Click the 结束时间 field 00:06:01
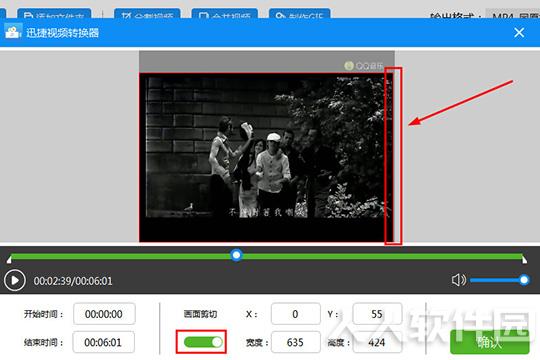540x360 pixels. (103, 342)
